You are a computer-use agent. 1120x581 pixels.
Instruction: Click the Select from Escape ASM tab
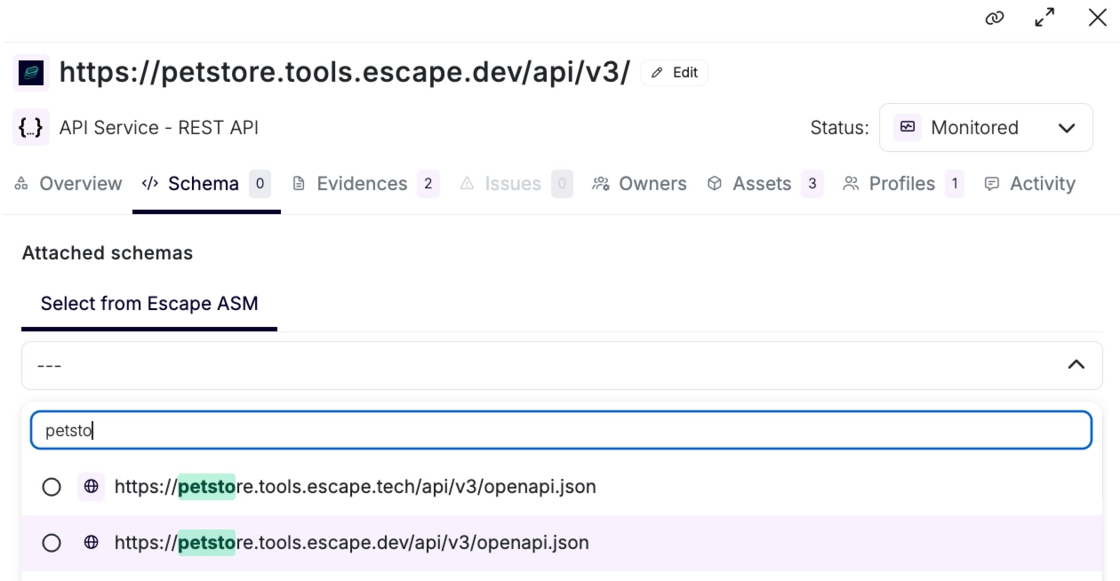149,304
